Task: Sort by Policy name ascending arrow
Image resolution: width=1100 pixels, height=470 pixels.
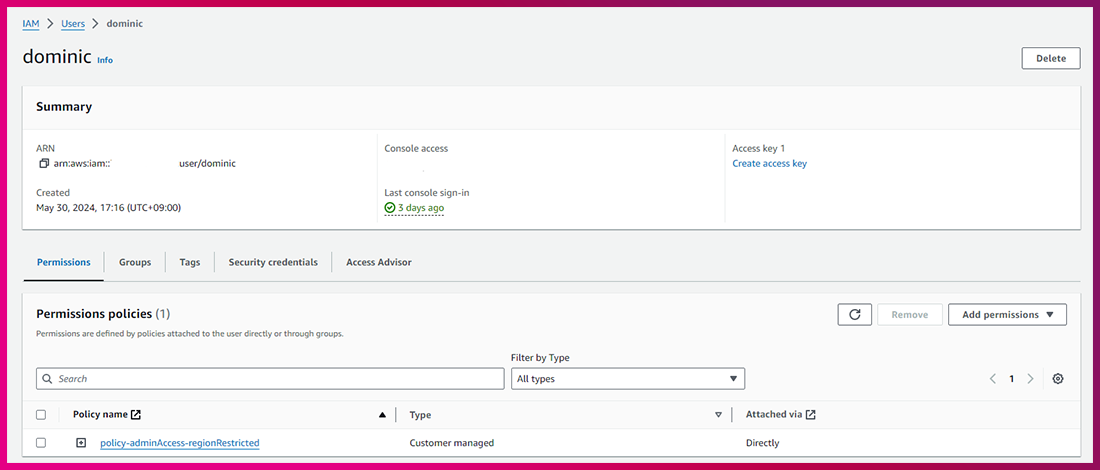Action: (382, 415)
